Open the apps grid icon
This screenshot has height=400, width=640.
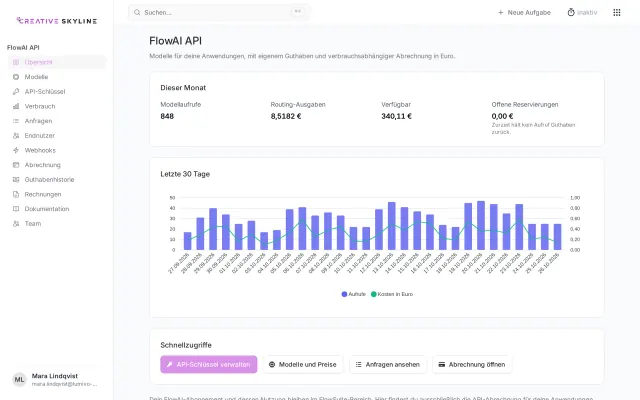(x=617, y=12)
